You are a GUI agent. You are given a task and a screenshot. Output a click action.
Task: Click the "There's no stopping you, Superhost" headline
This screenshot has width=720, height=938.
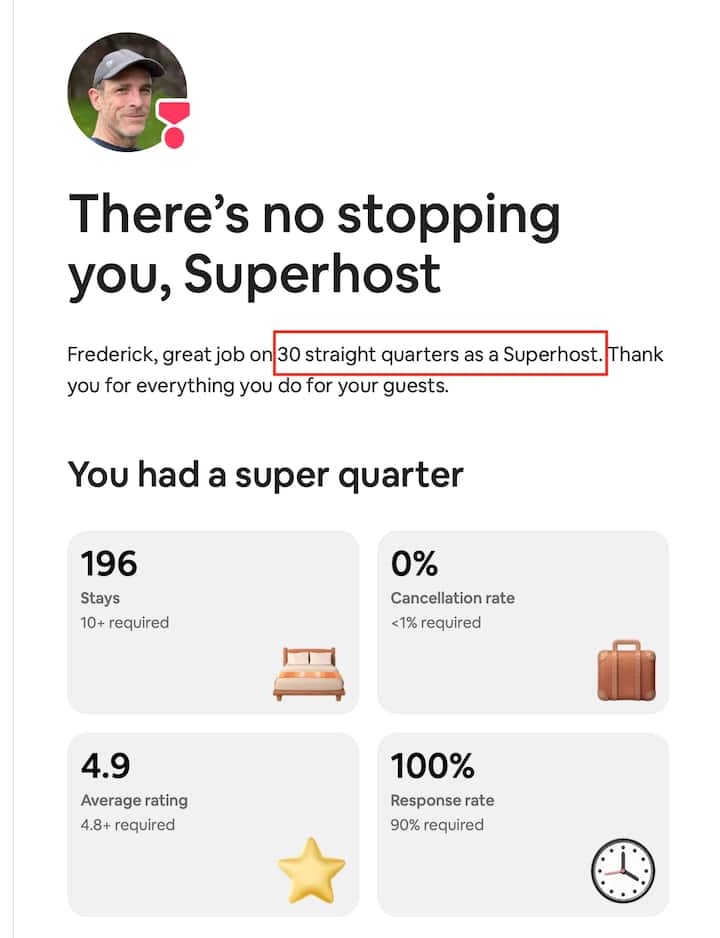(314, 243)
